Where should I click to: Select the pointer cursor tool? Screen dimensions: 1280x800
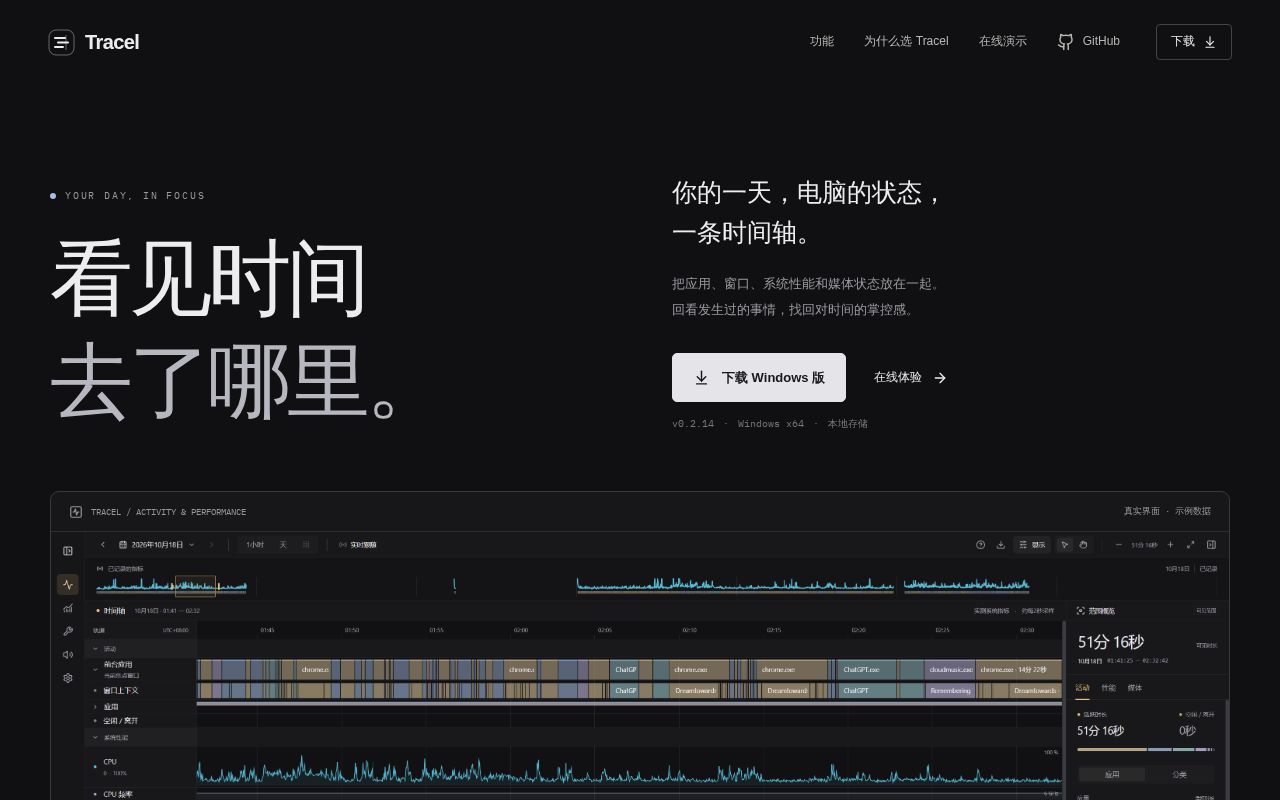(1064, 545)
